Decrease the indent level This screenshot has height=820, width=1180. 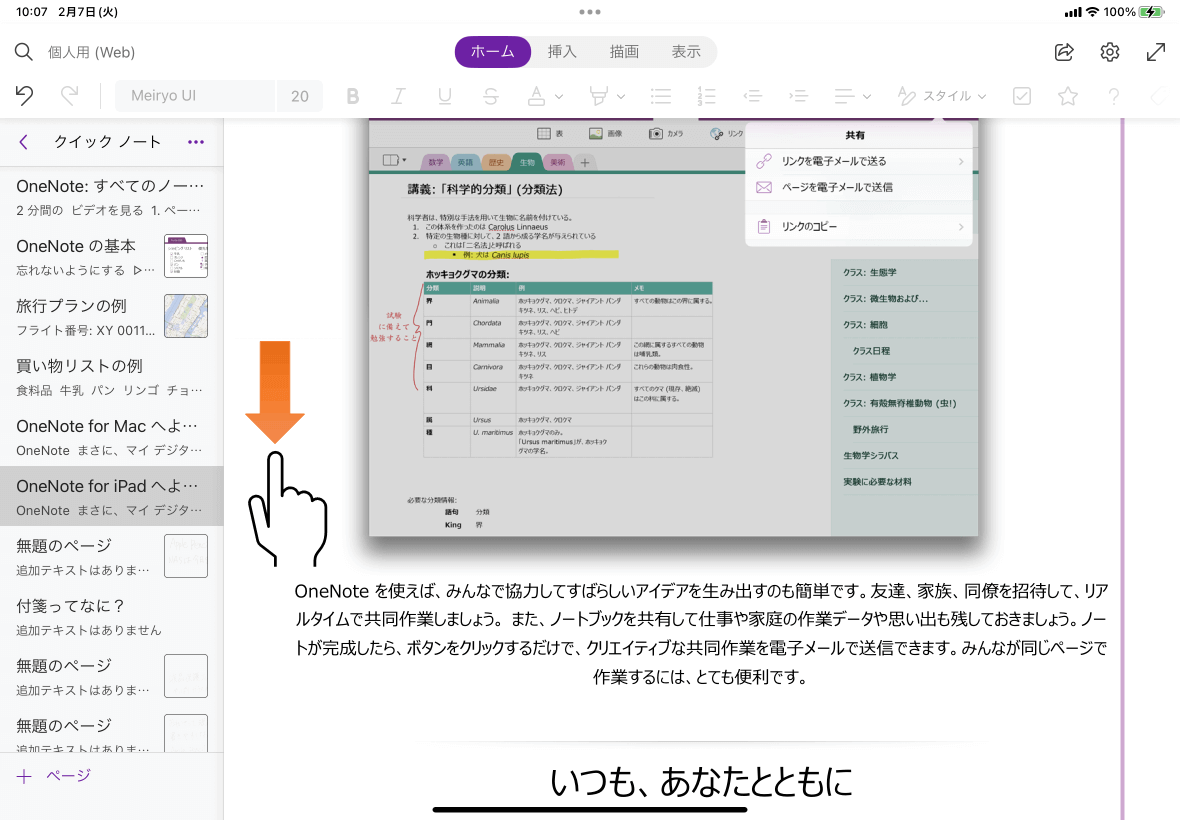pos(753,96)
